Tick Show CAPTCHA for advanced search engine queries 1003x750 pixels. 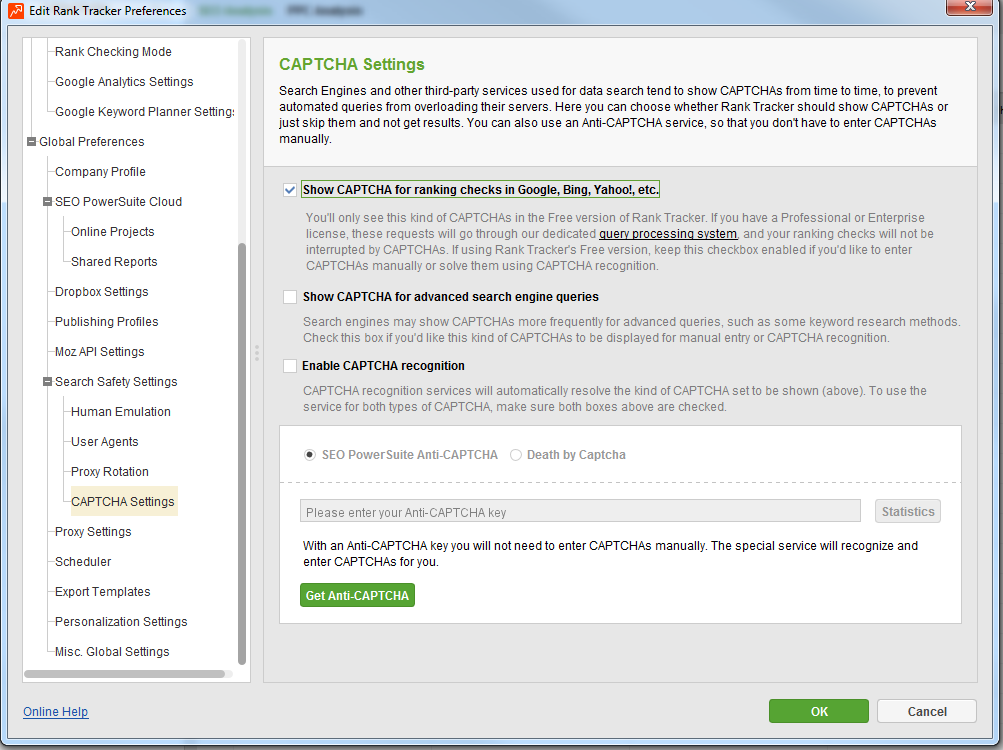(x=290, y=297)
